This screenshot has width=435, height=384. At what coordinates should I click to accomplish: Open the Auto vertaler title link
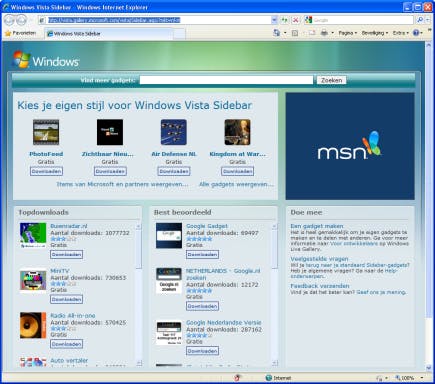tap(69, 360)
